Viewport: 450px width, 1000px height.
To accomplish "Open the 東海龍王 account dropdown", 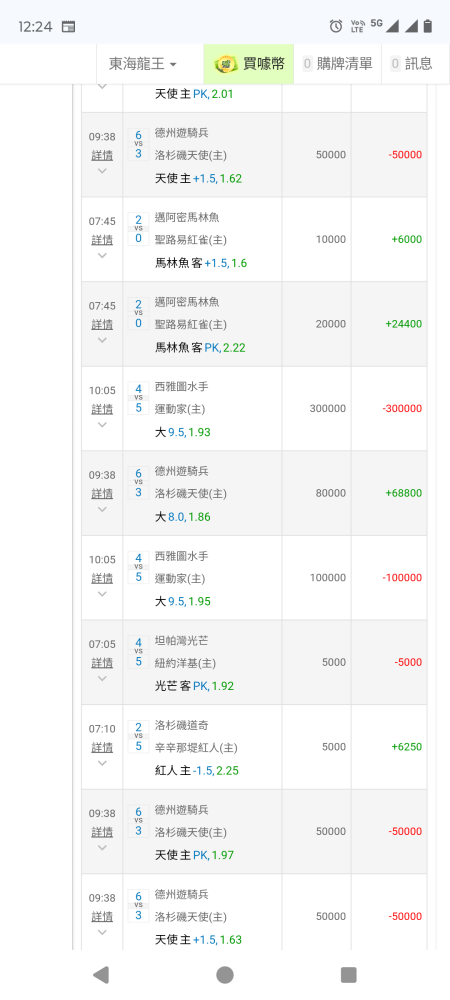I will point(143,64).
